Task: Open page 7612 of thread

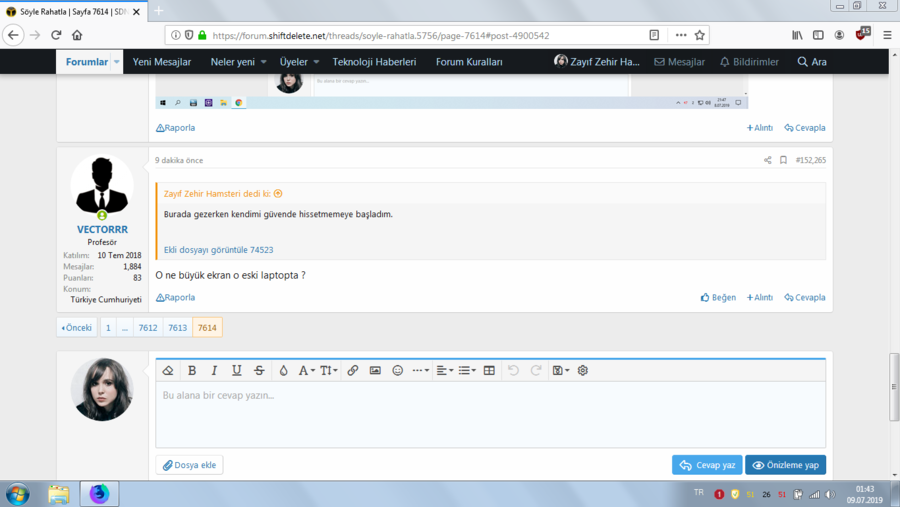Action: tap(148, 328)
